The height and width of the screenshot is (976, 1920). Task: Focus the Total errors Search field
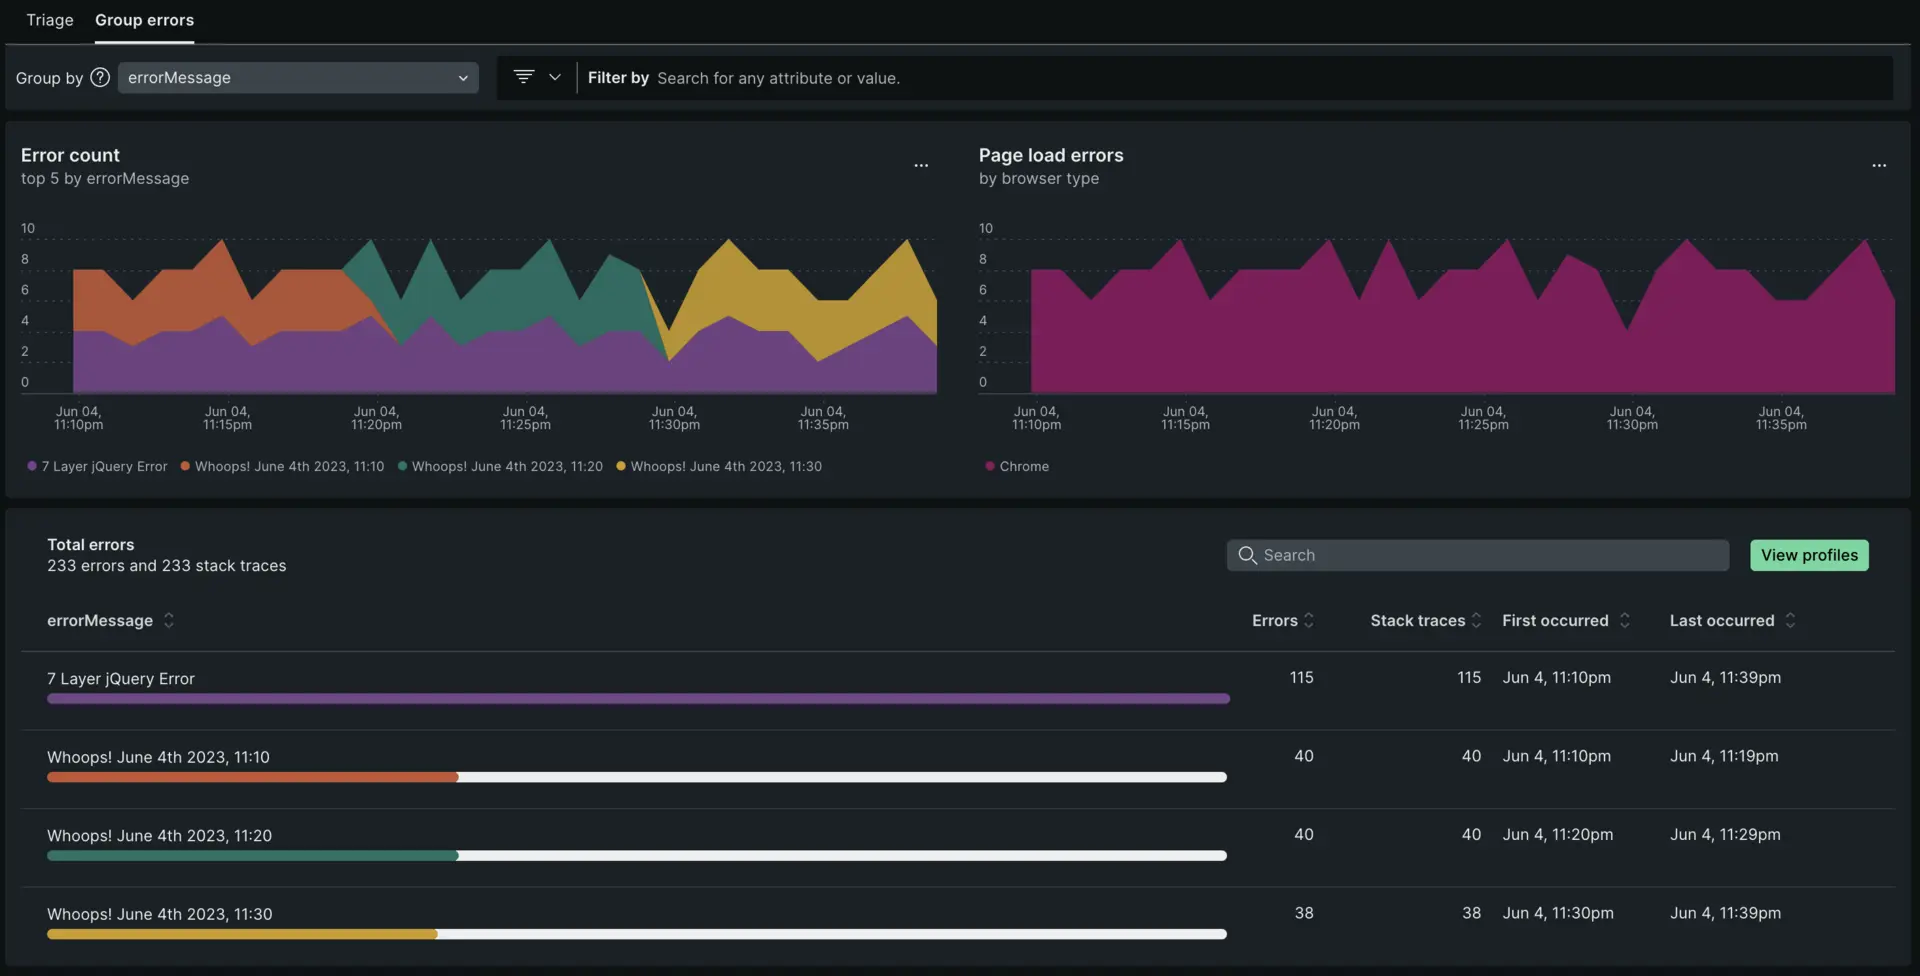coord(1478,555)
